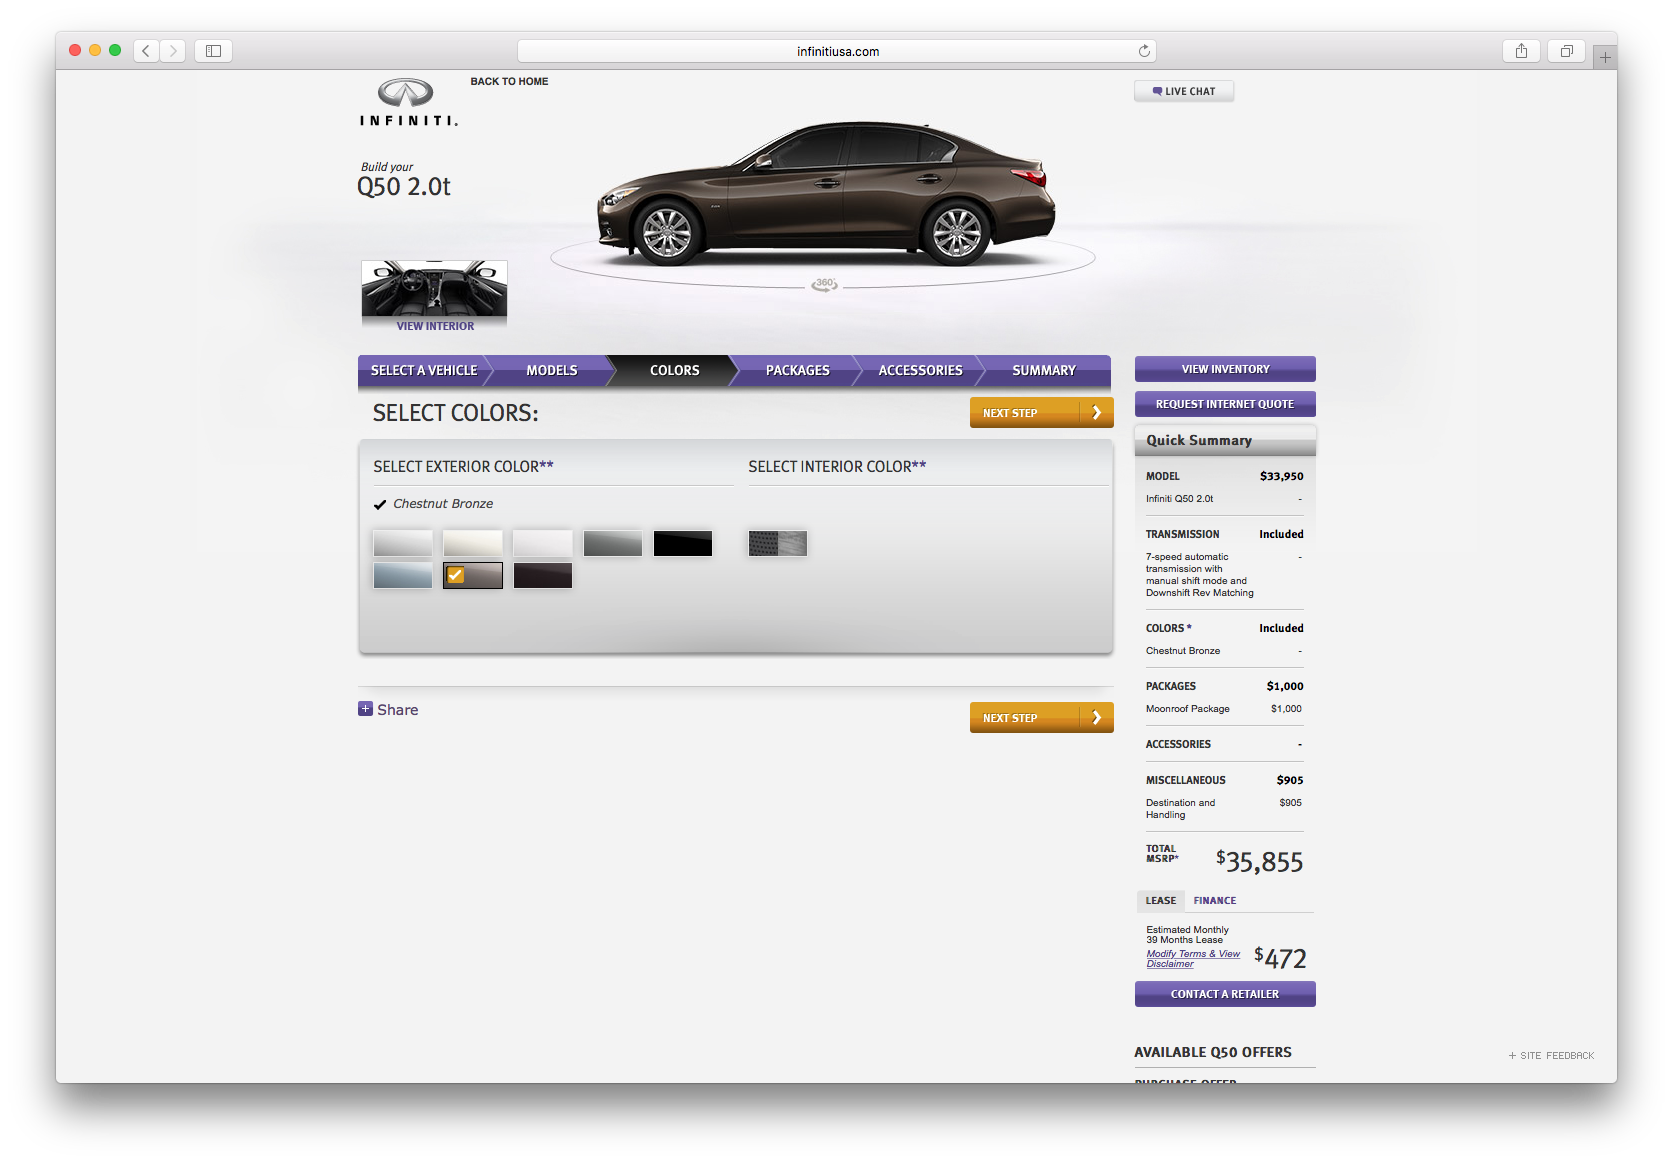Click Request Internet Quote button
The height and width of the screenshot is (1163, 1673).
pyautogui.click(x=1225, y=404)
